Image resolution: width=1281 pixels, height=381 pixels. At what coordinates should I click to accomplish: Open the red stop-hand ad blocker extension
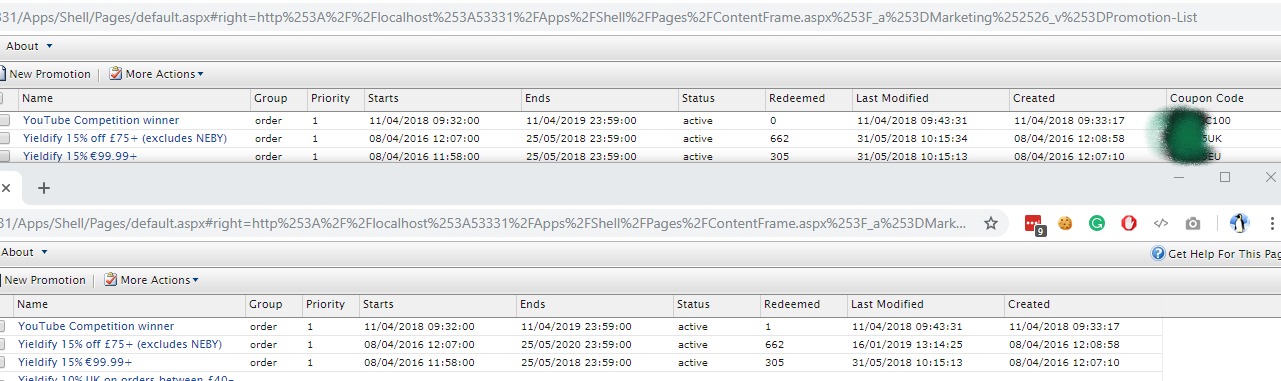[x=1129, y=224]
